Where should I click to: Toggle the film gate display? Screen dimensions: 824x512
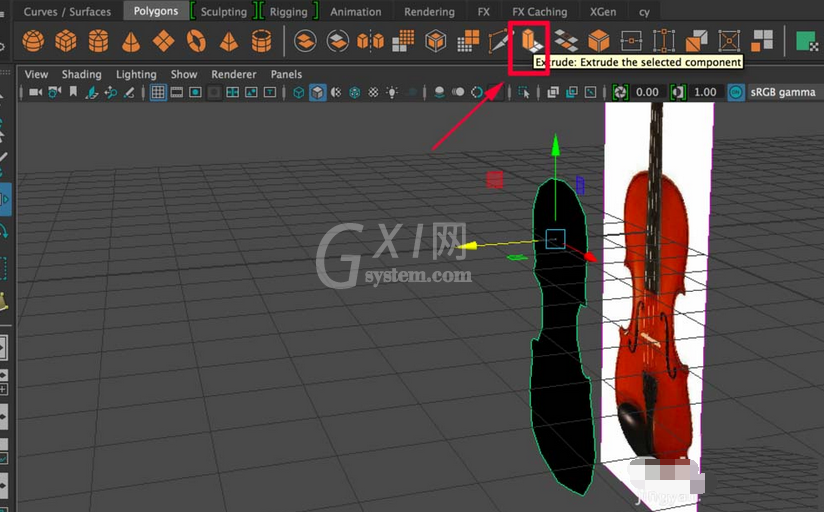pyautogui.click(x=177, y=93)
